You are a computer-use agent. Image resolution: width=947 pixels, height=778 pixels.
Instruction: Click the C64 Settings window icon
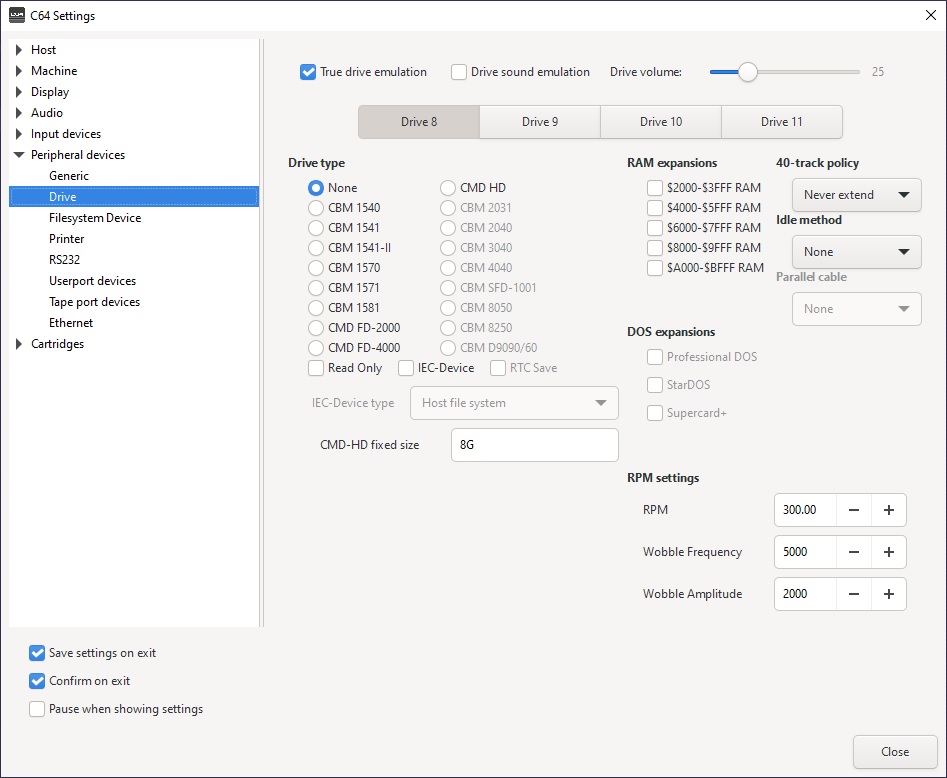(x=17, y=15)
